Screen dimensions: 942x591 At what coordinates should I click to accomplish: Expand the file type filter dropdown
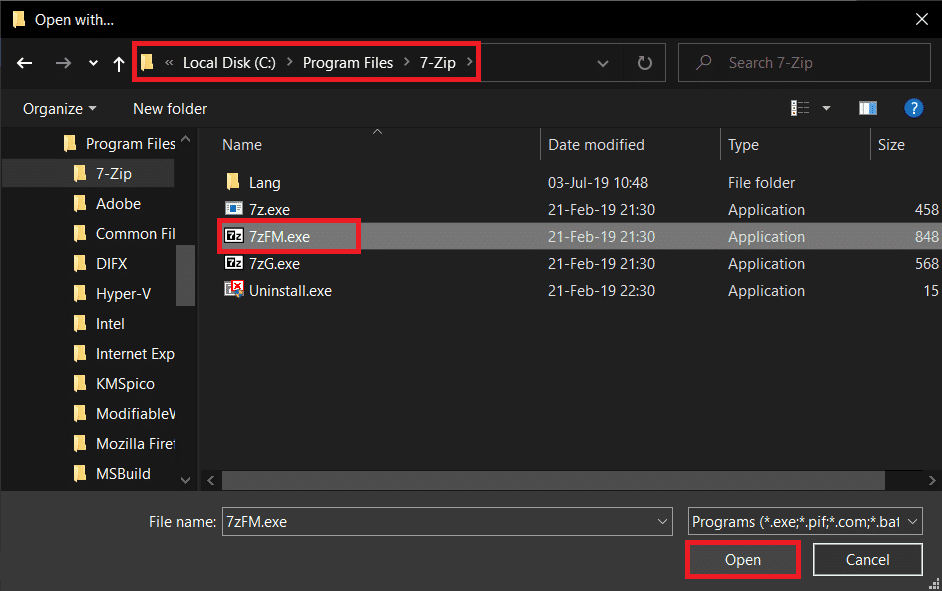click(911, 521)
